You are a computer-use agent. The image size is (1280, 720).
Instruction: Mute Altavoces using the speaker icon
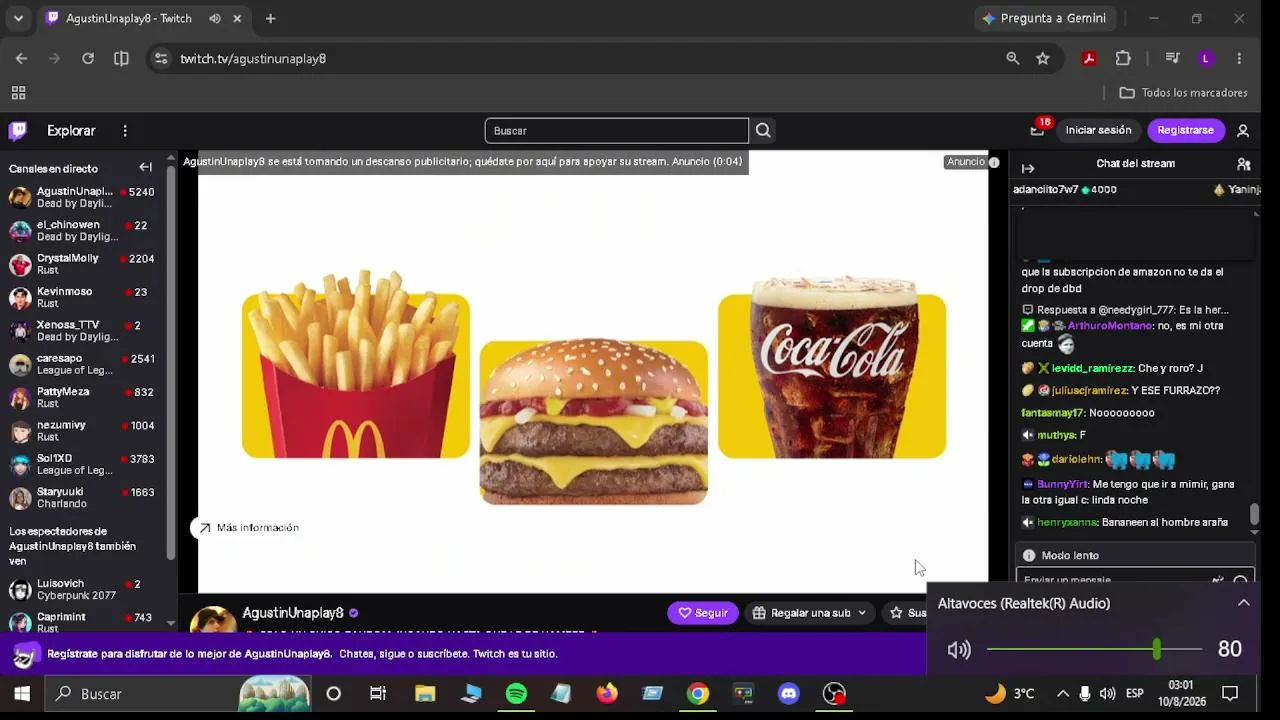(x=959, y=650)
